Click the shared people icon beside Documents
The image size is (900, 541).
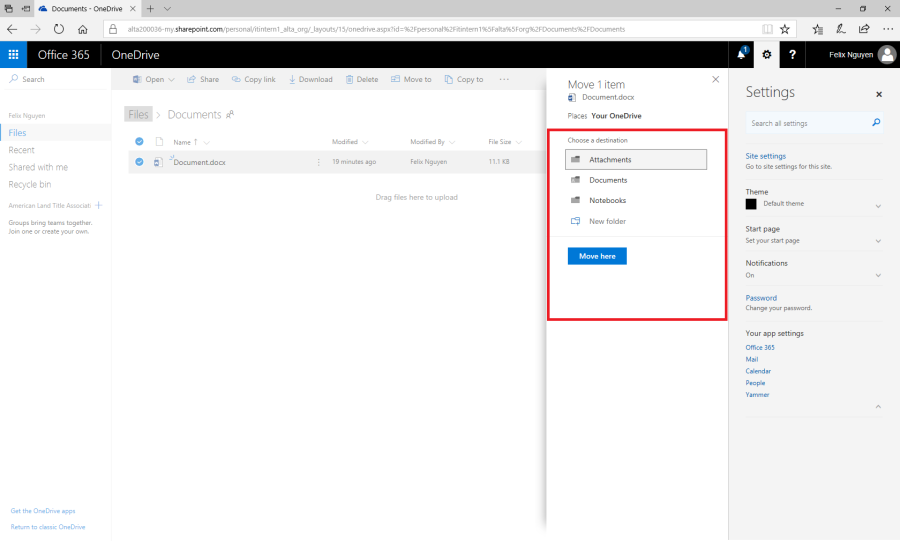tap(230, 114)
